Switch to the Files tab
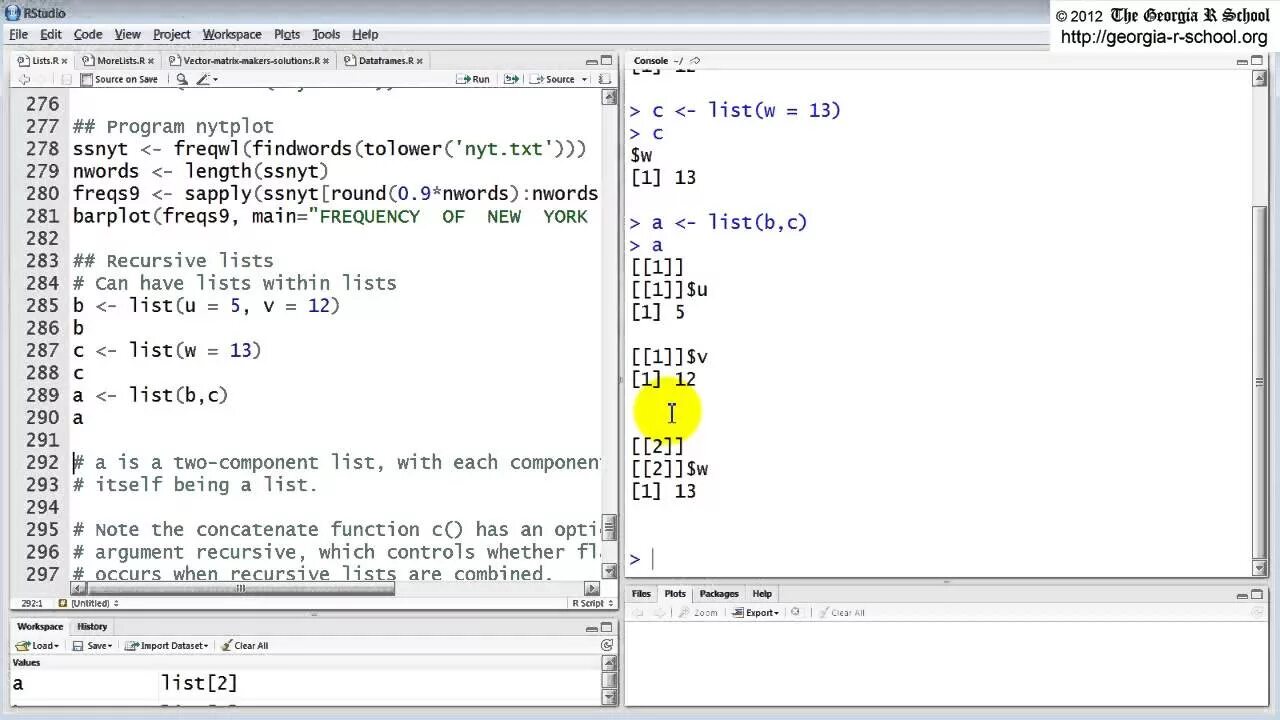The width and height of the screenshot is (1280, 720). point(641,594)
